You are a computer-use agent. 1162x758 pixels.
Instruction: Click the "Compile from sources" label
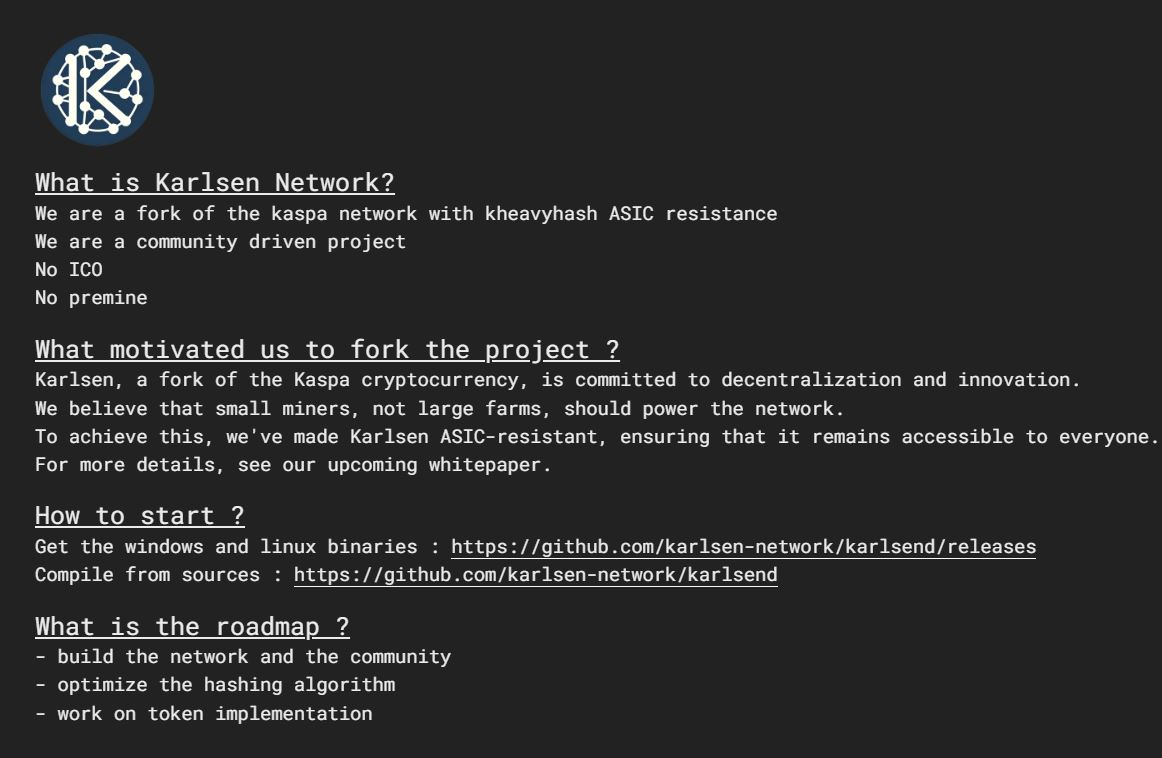click(x=147, y=575)
